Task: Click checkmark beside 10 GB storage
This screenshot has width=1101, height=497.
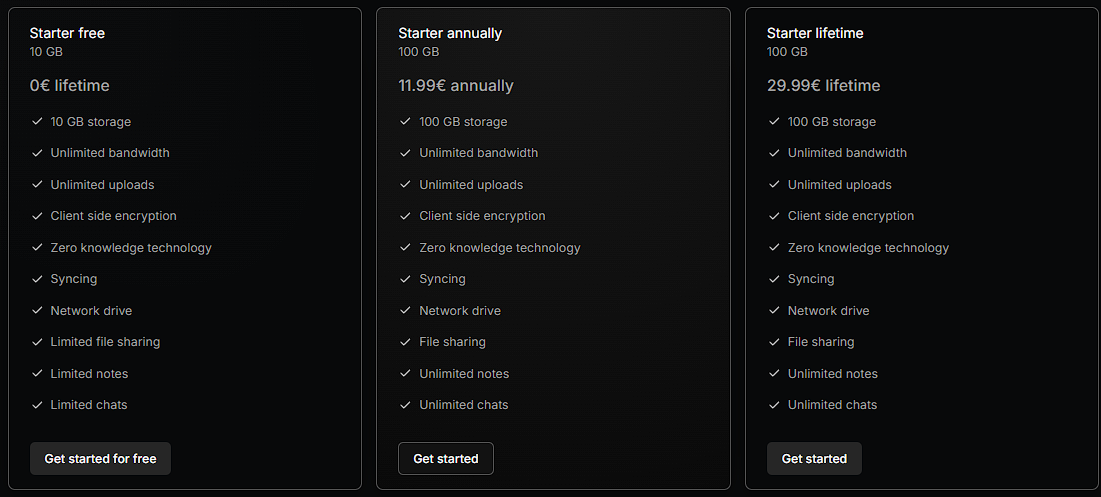Action: tap(37, 122)
